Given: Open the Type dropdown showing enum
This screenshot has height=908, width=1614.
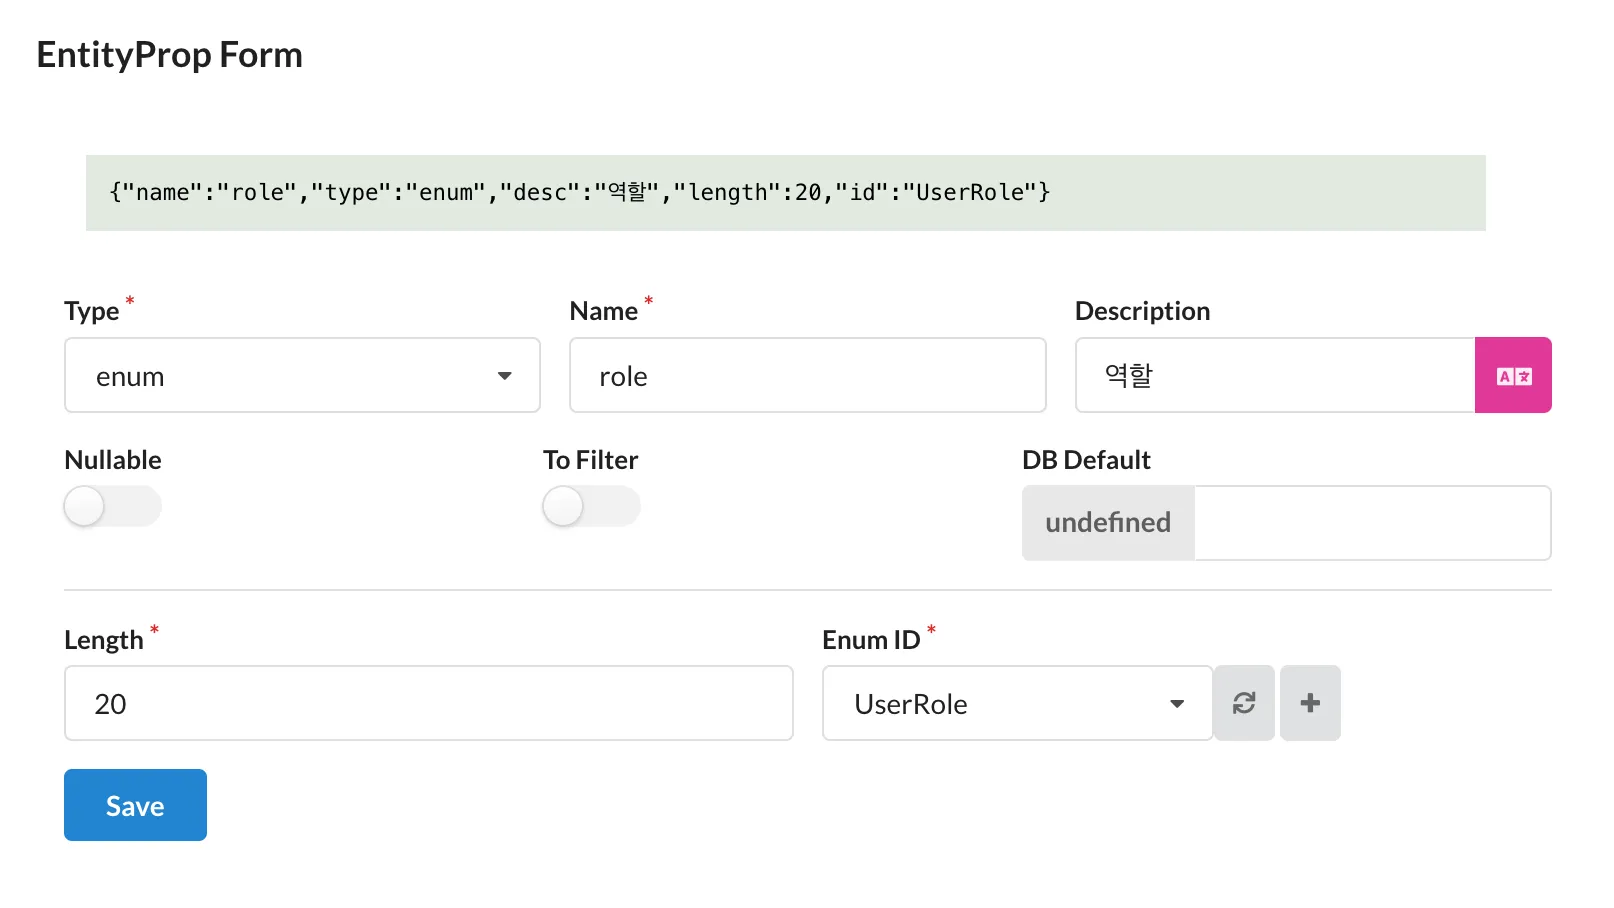Looking at the screenshot, I should [x=300, y=375].
